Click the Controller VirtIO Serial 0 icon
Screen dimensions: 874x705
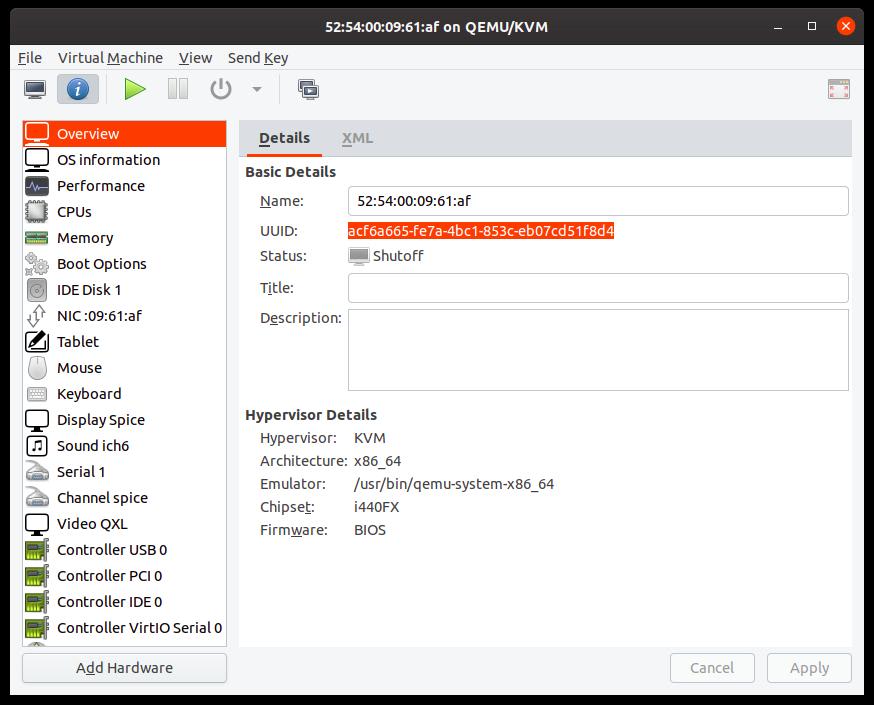pyautogui.click(x=37, y=628)
